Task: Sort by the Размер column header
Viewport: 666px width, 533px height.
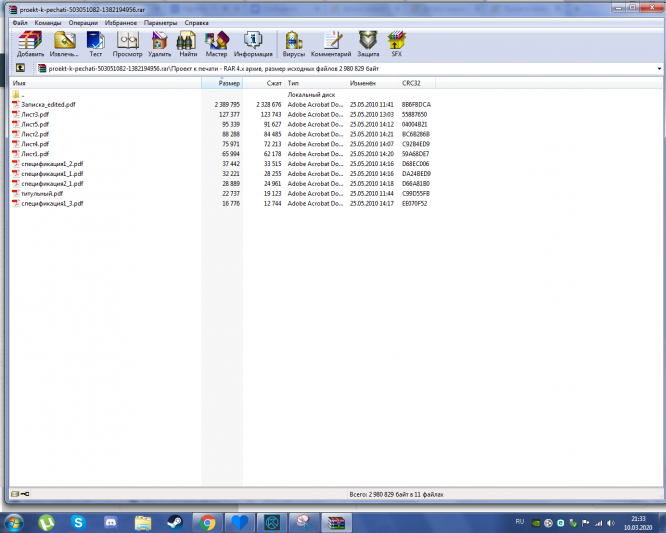Action: click(222, 83)
